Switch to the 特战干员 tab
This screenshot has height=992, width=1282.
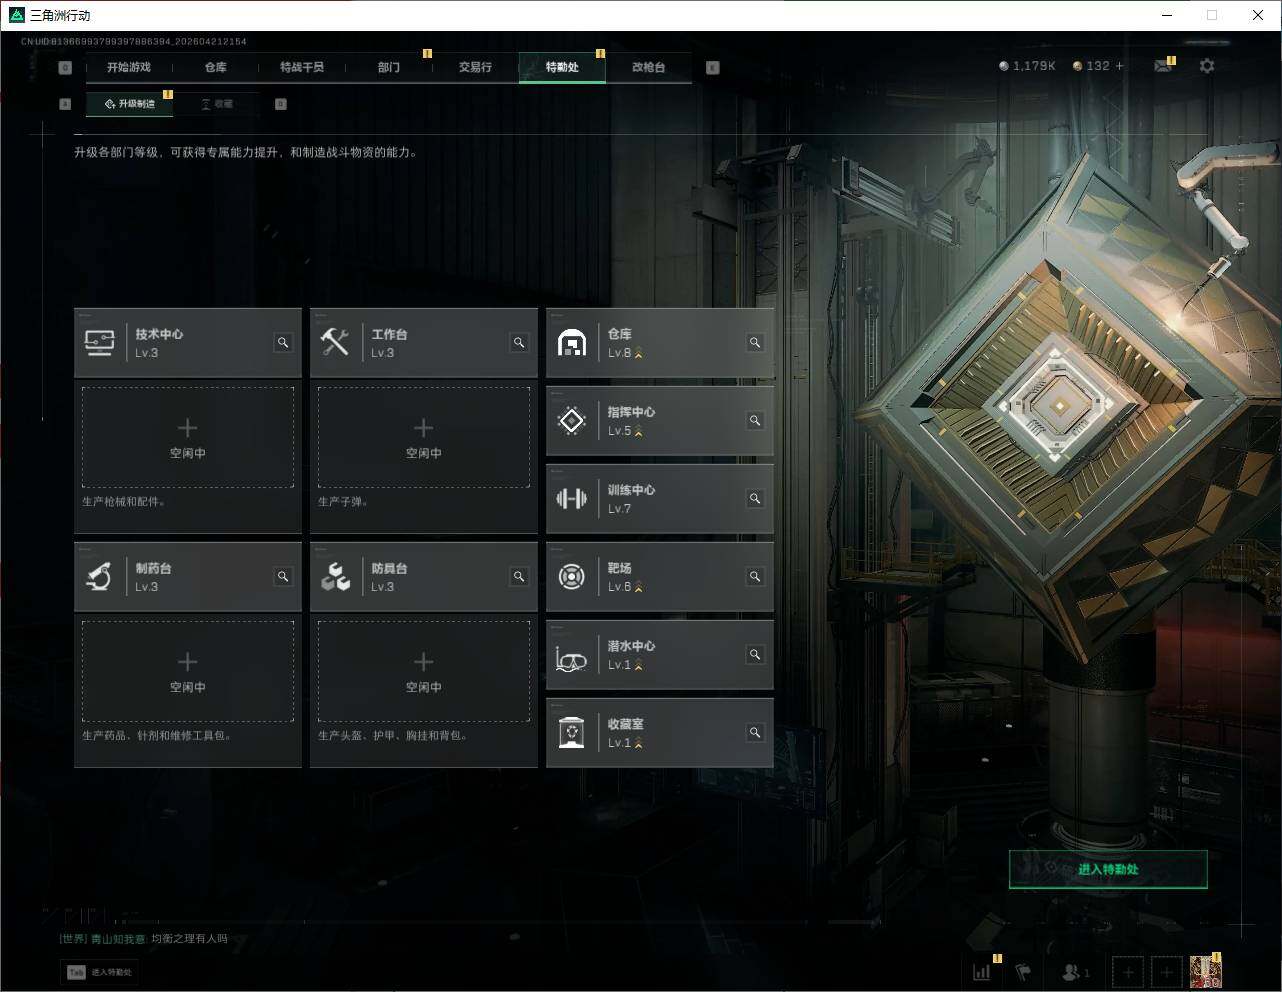coord(302,67)
